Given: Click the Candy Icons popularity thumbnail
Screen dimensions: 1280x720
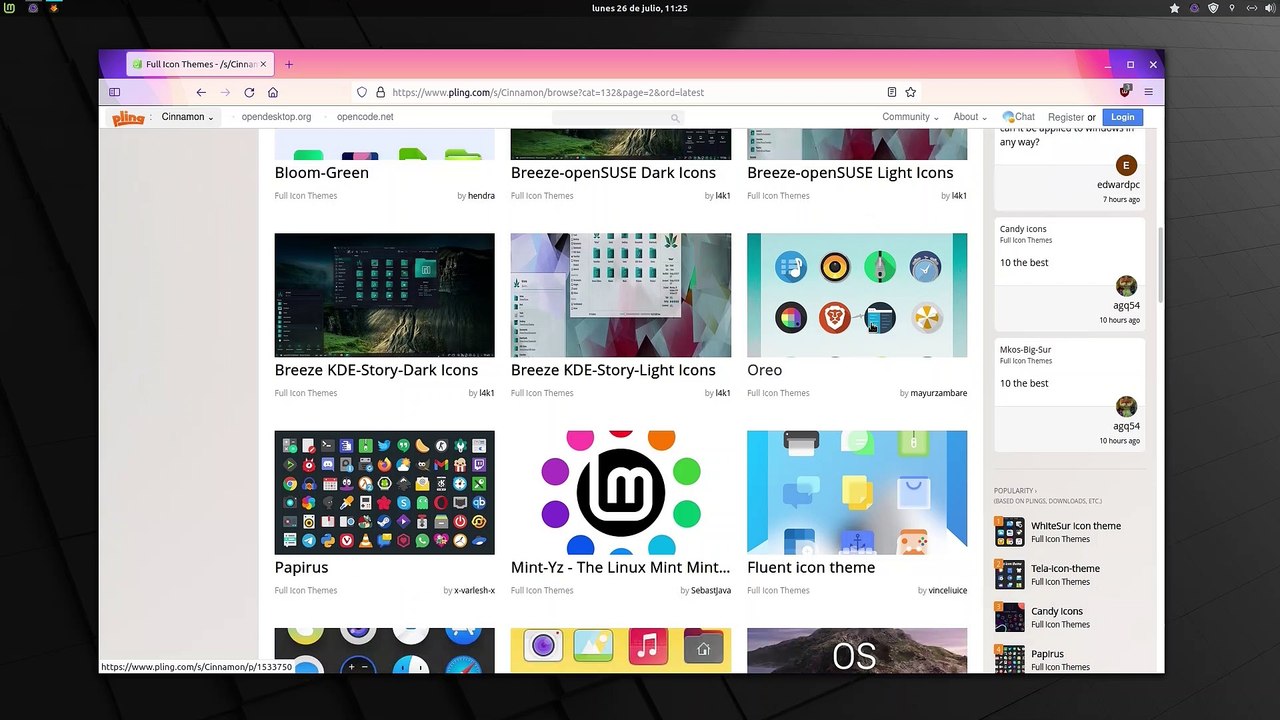Looking at the screenshot, I should (x=1010, y=617).
